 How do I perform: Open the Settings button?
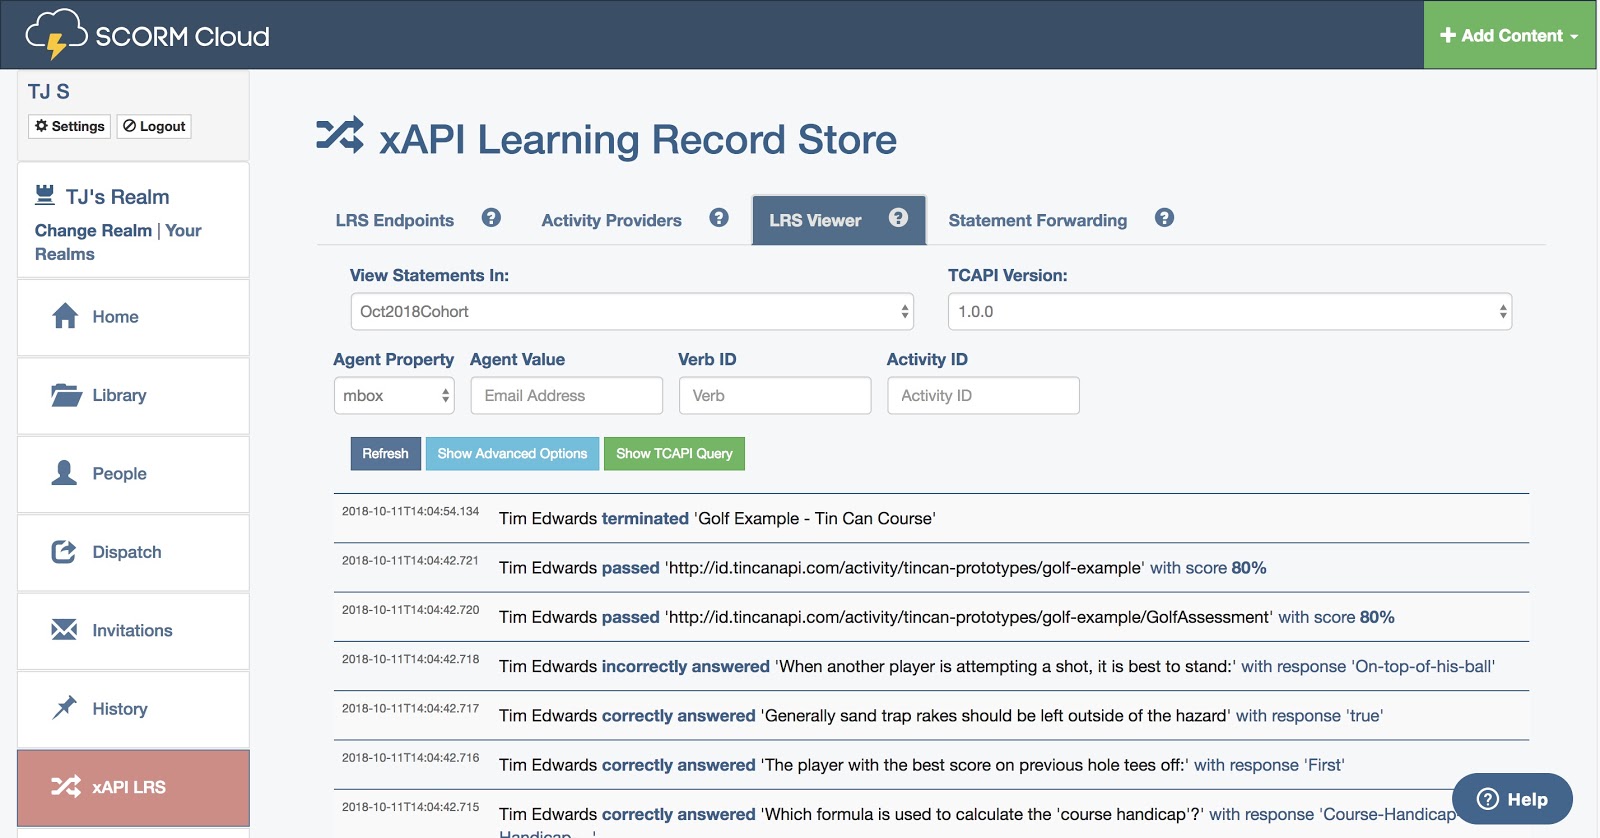(69, 126)
